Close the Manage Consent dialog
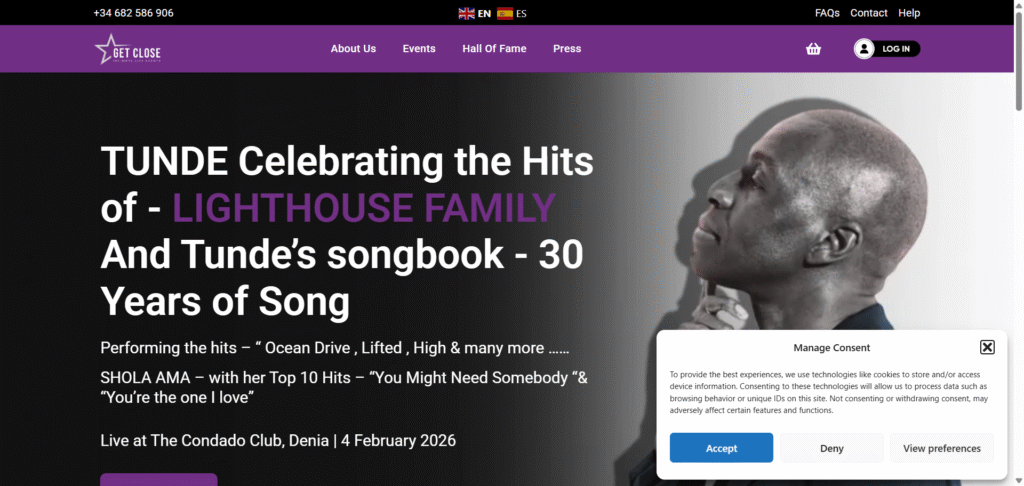 (987, 347)
